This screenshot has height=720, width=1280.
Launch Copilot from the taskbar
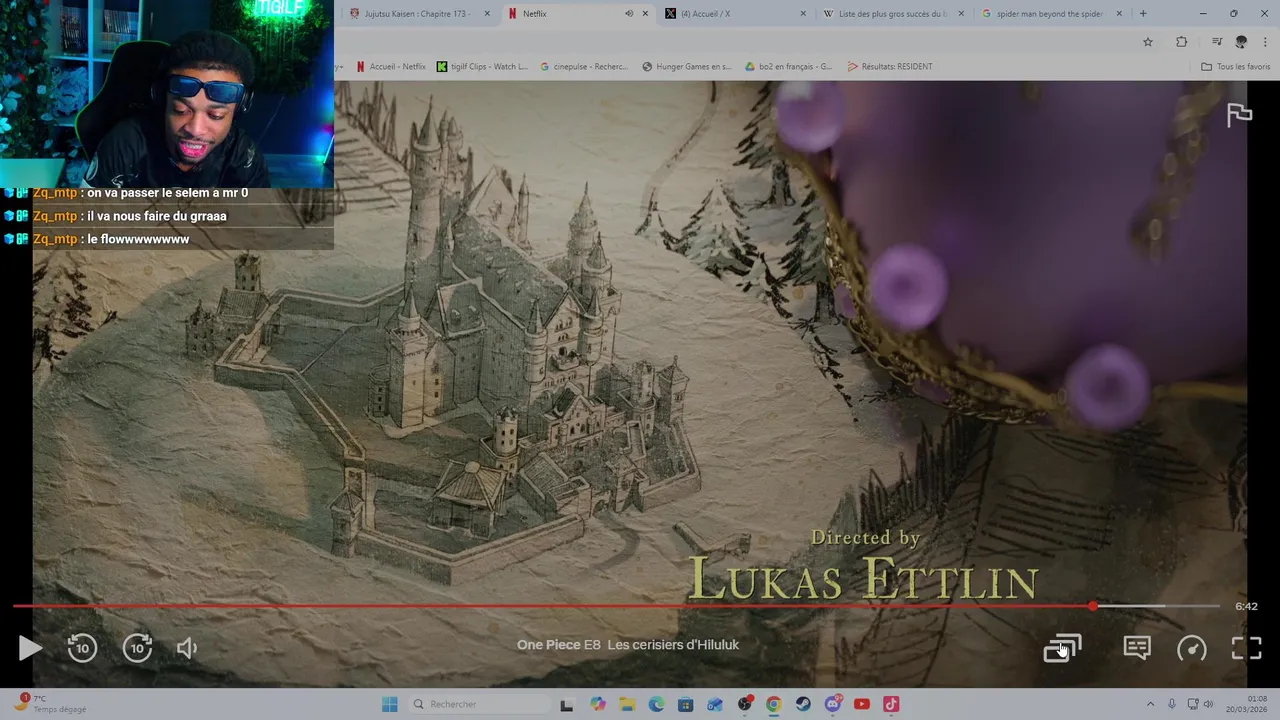click(x=598, y=704)
